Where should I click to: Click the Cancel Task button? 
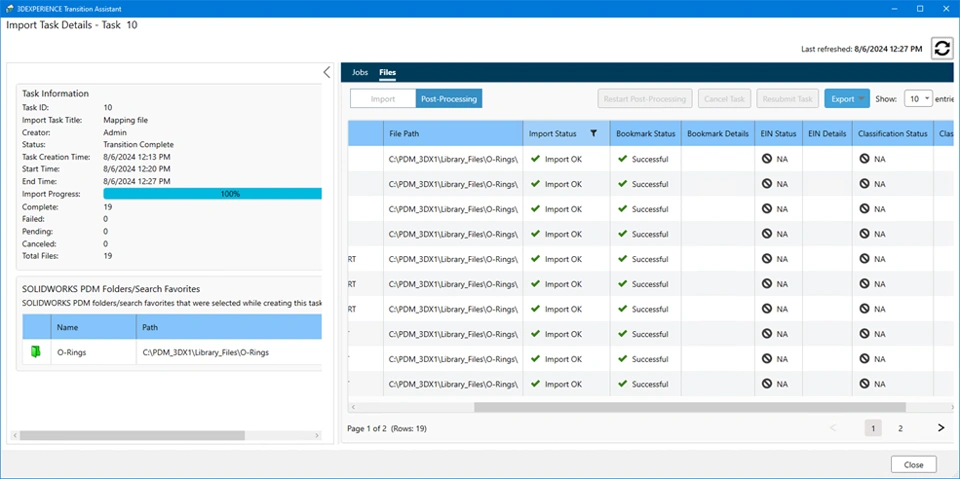(x=724, y=98)
